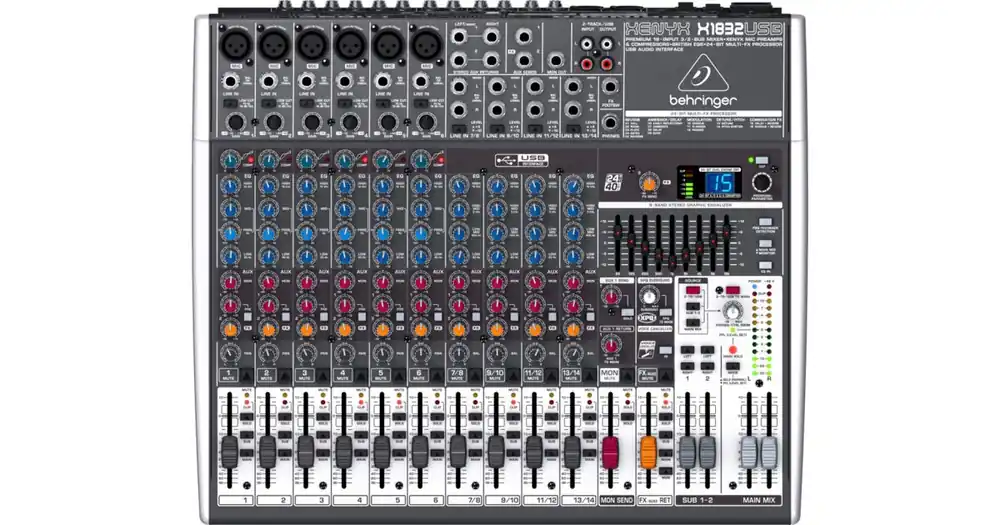Click the blue FX preset number display
The image size is (1000, 525).
722,182
